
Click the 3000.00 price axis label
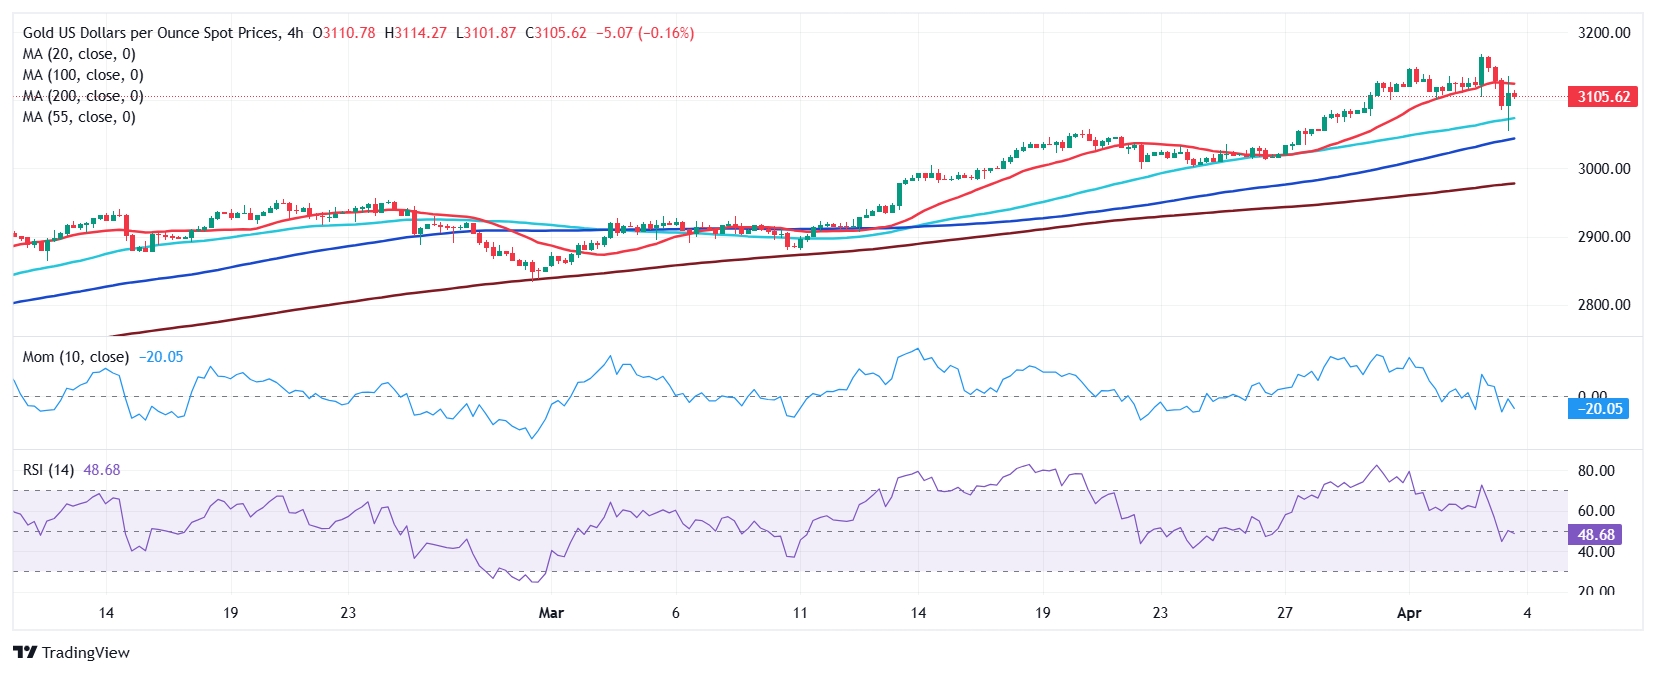(x=1603, y=169)
